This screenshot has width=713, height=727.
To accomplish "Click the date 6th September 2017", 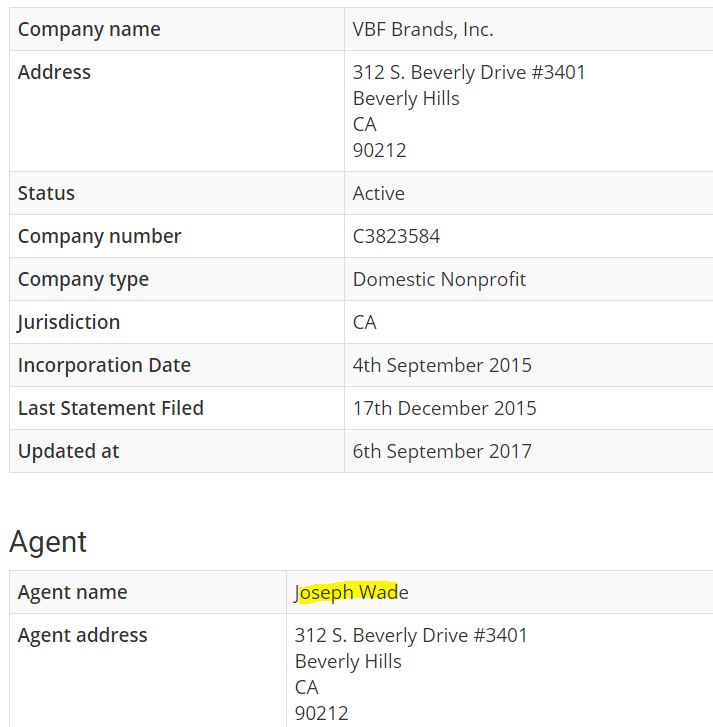I will point(442,451).
